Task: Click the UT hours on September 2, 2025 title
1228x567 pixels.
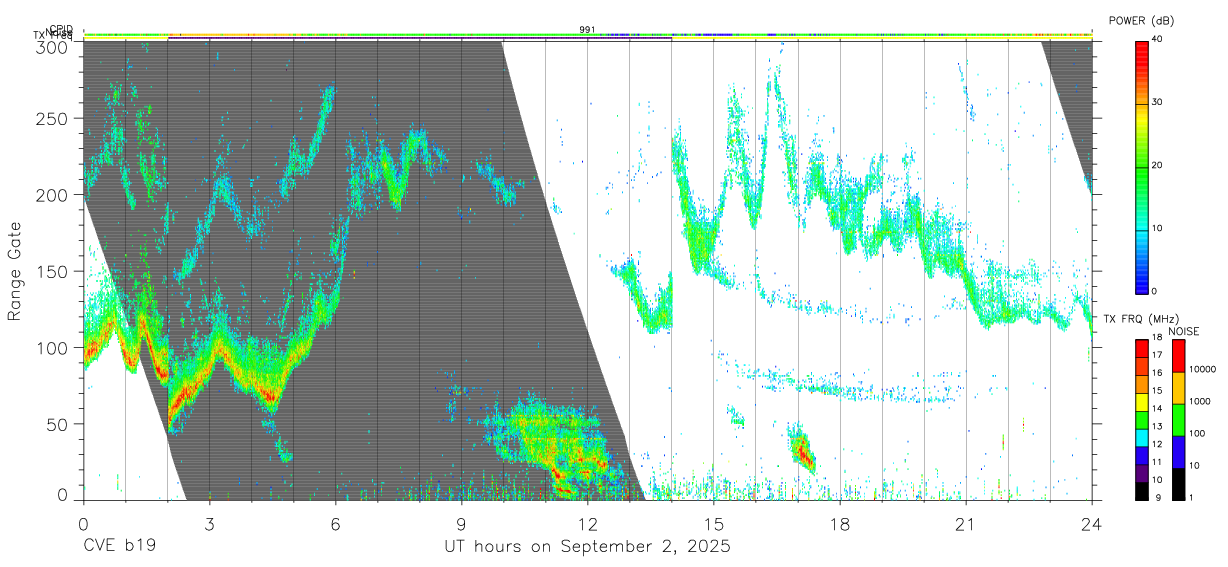Action: coord(588,547)
